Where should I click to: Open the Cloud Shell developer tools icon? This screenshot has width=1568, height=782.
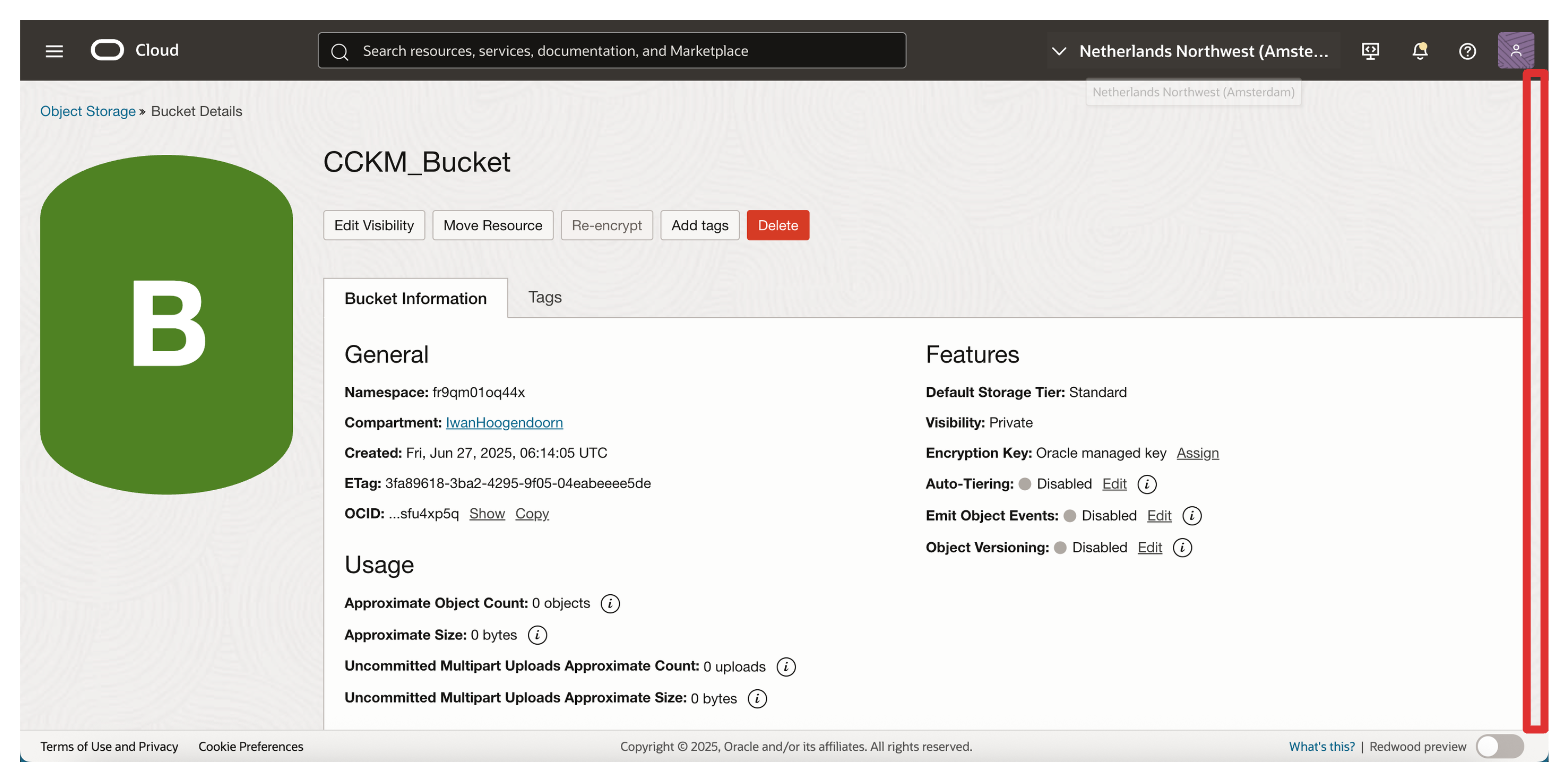pos(1371,51)
